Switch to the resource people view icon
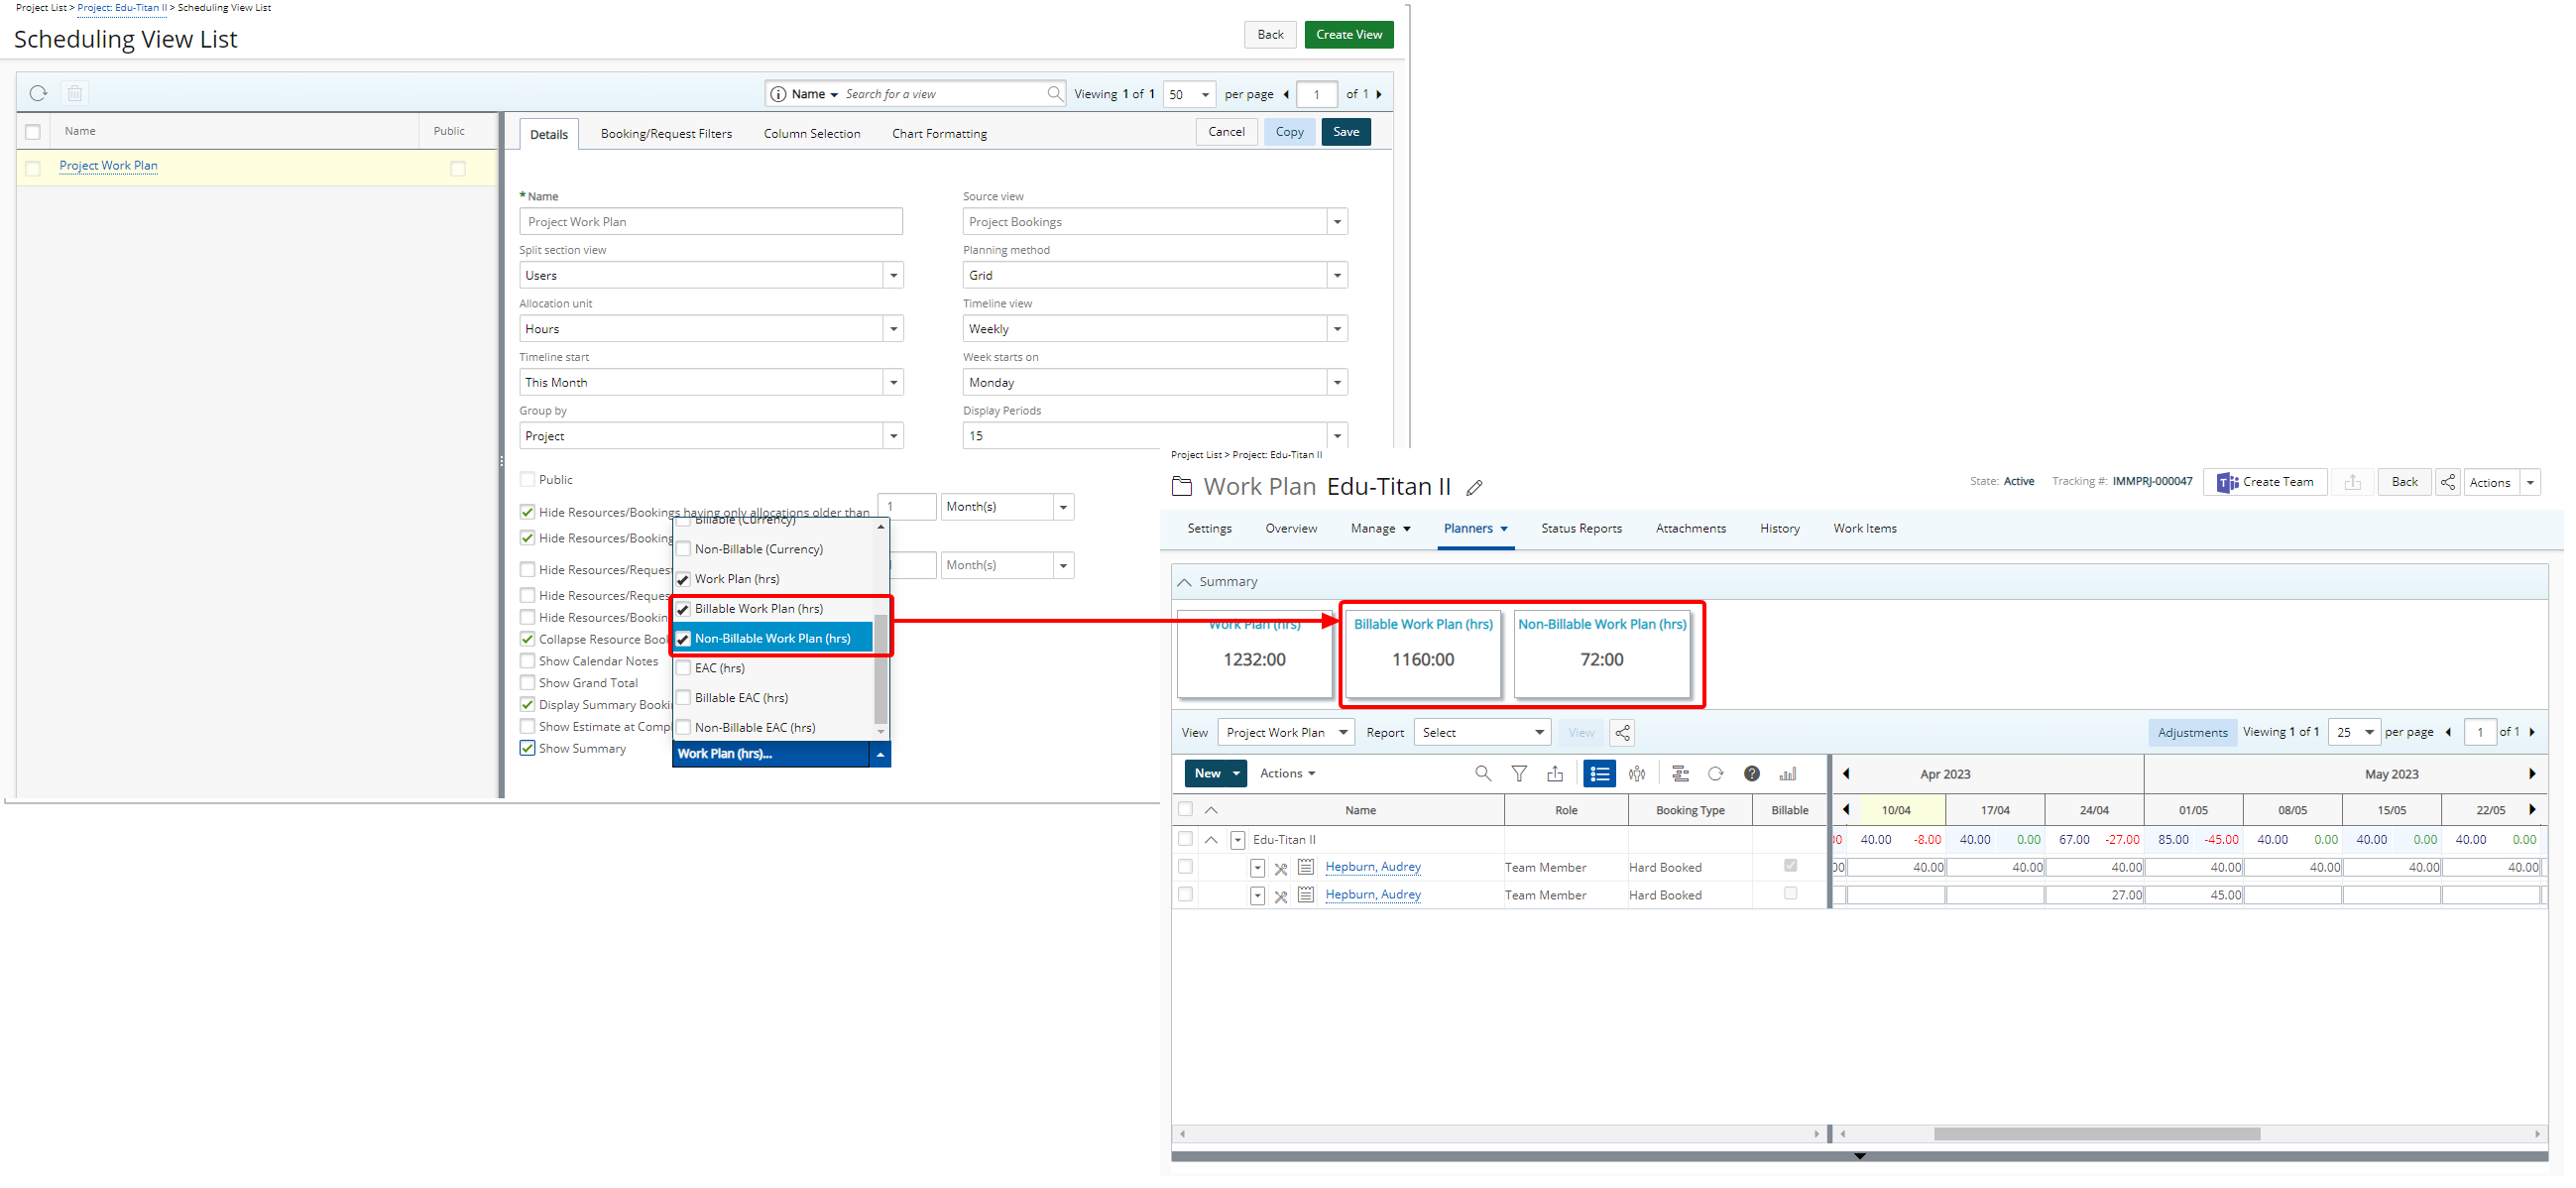The image size is (2576, 1188). click(x=1637, y=773)
